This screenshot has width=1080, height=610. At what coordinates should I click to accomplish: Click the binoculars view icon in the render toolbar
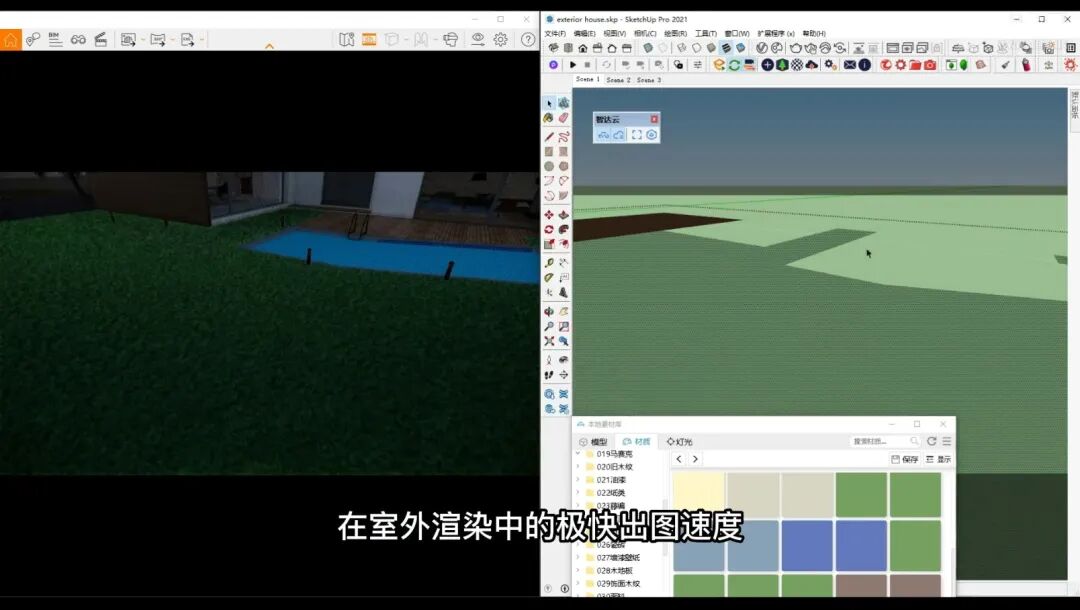pos(78,40)
